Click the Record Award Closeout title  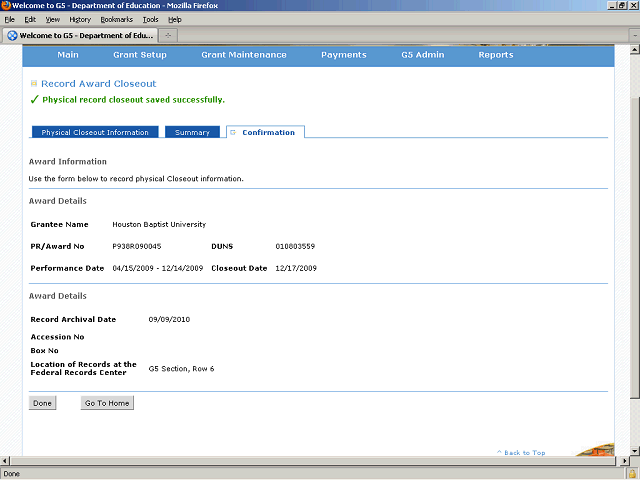(x=99, y=84)
